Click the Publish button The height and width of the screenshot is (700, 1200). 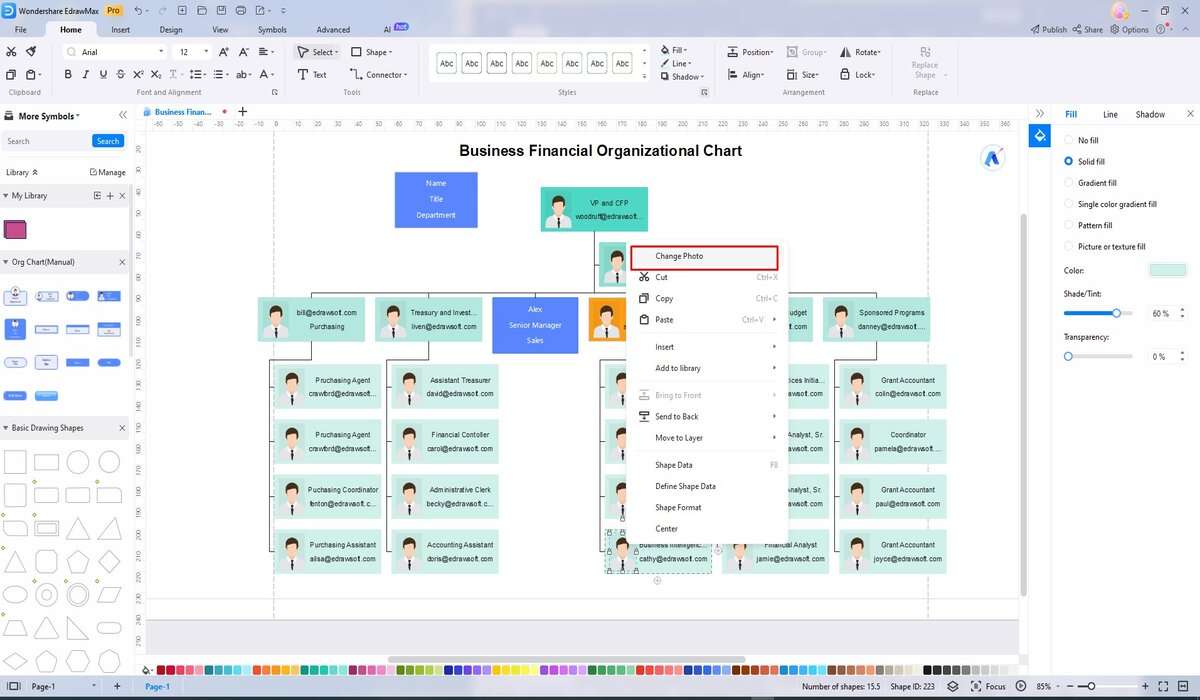tap(1048, 29)
